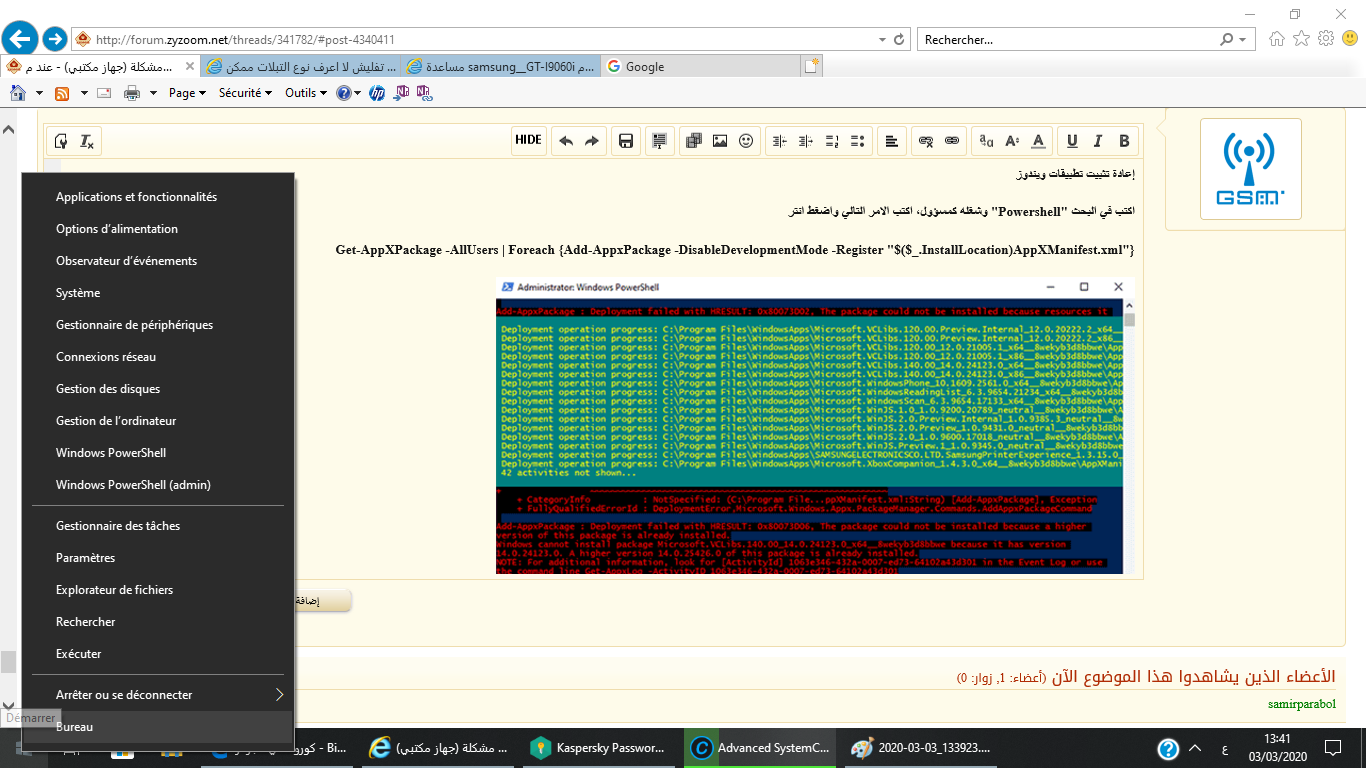
Task: Select Windows PowerShell (admin) menu item
Action: 158,485
